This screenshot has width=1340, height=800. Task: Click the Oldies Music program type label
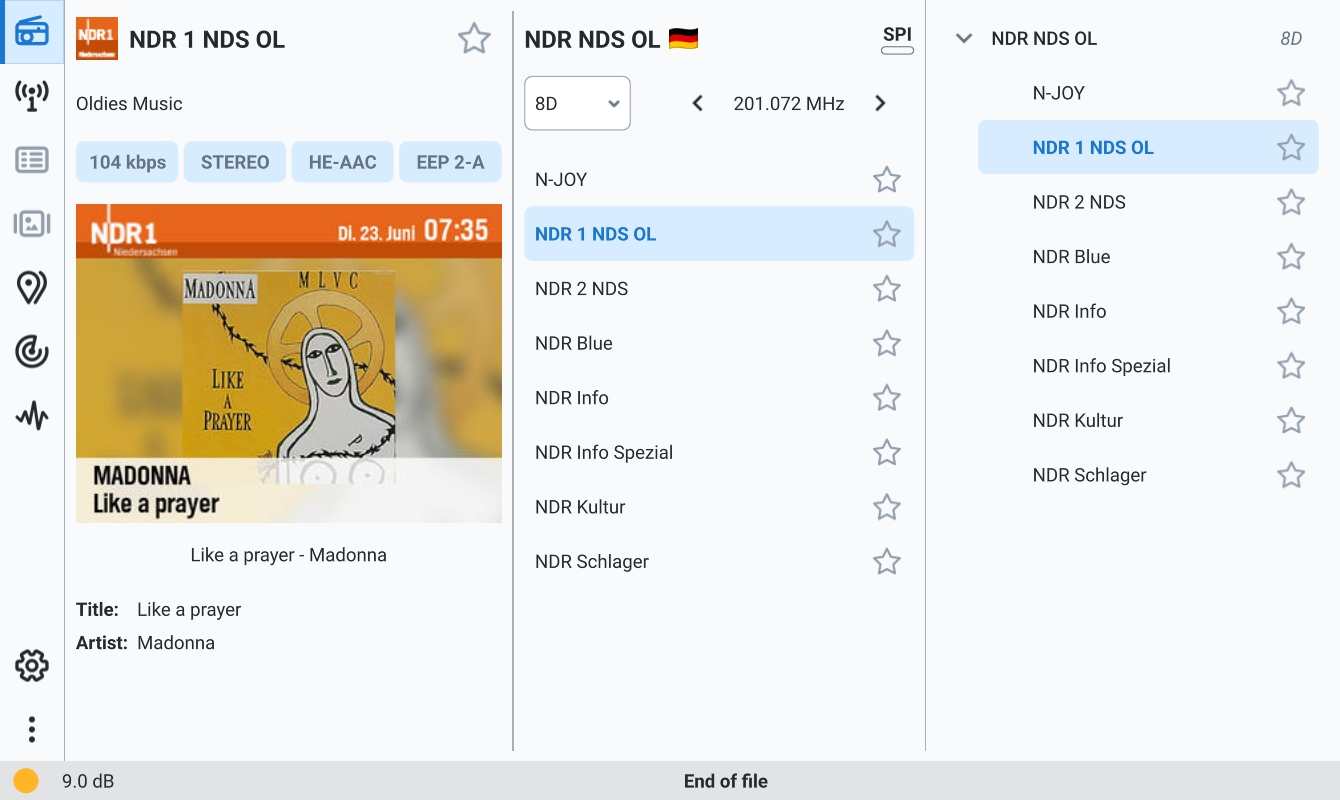129,104
